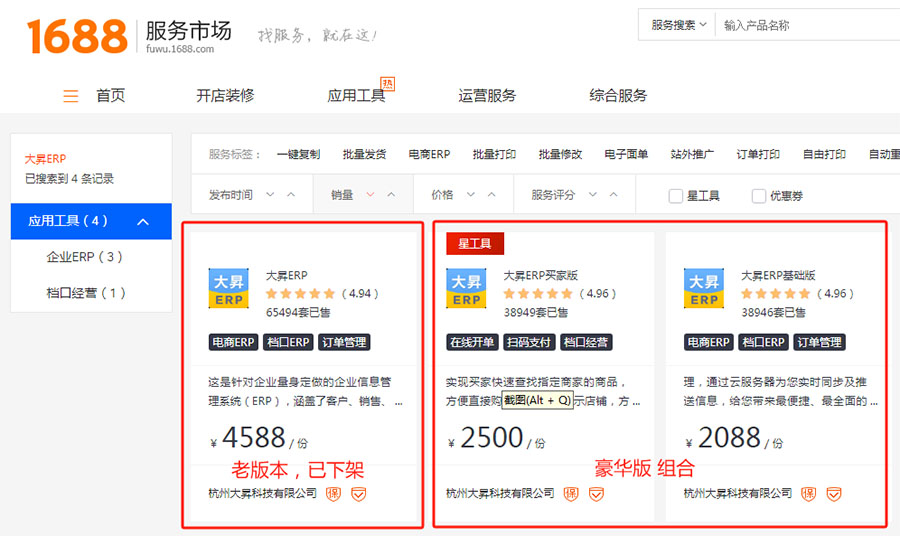900x536 pixels.
Task: Click the fuwu.1688.com text under 服务市场
Action: click(x=180, y=49)
